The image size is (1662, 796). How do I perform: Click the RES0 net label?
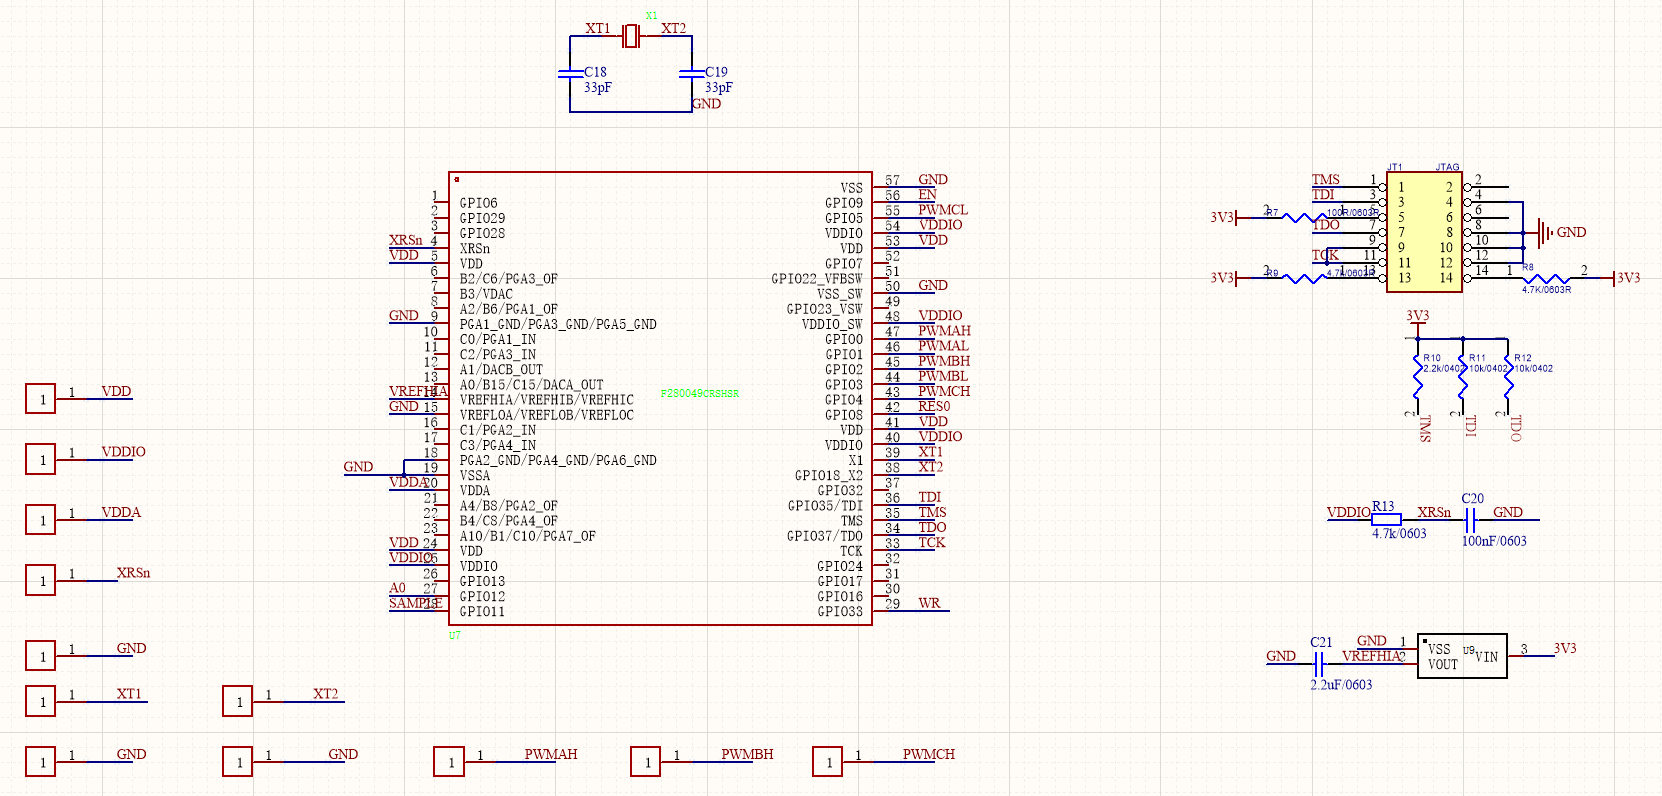(934, 406)
